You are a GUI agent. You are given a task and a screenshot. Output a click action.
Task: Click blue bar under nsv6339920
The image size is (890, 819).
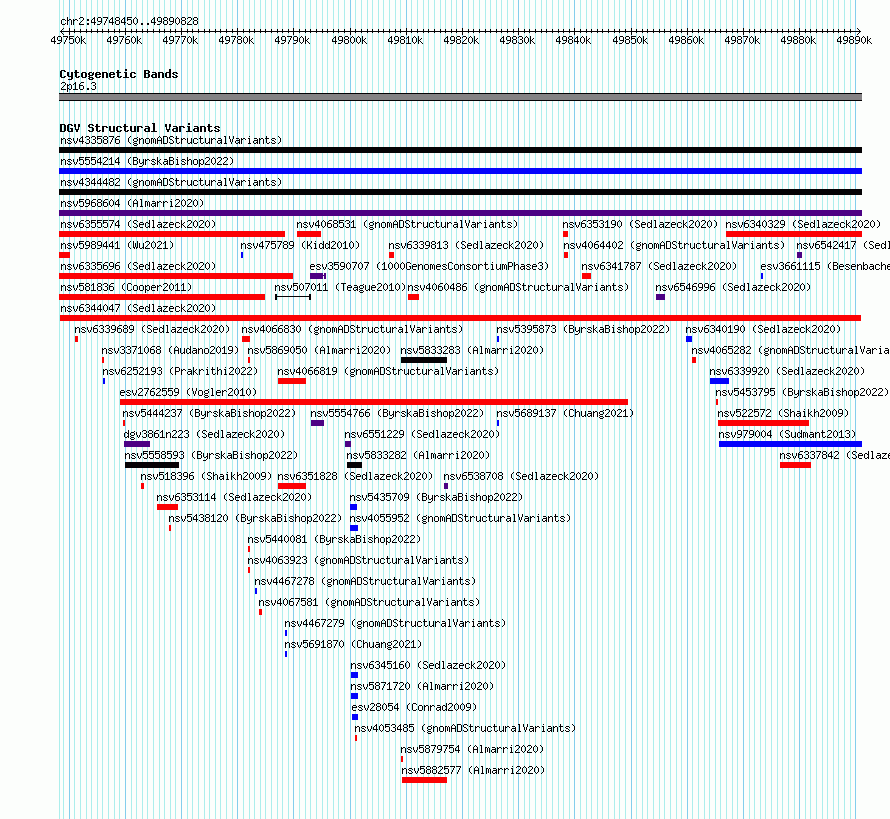[719, 381]
